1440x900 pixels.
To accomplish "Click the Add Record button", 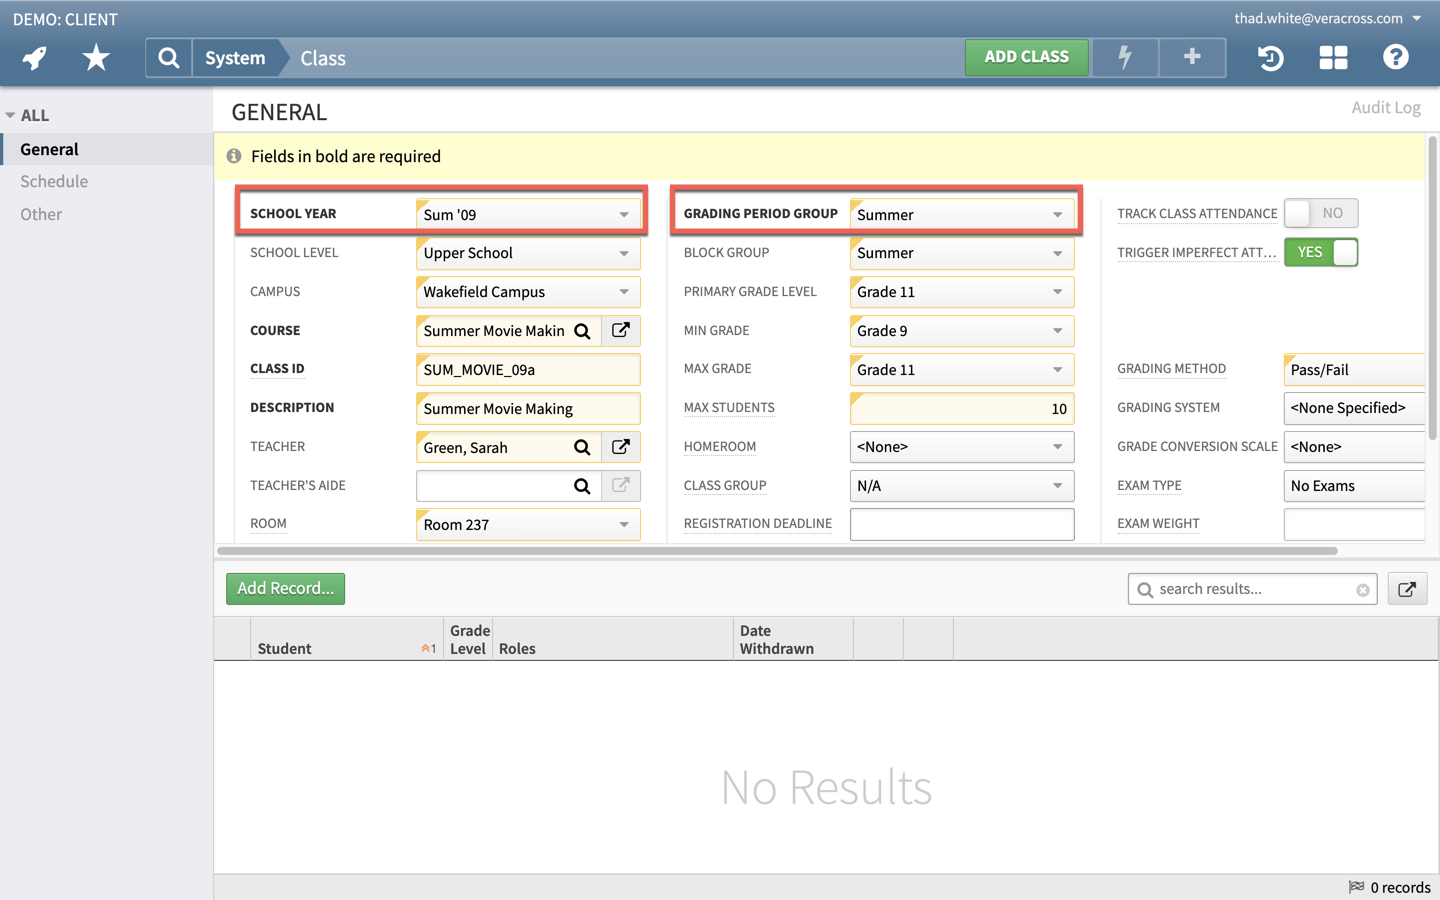I will coord(285,589).
